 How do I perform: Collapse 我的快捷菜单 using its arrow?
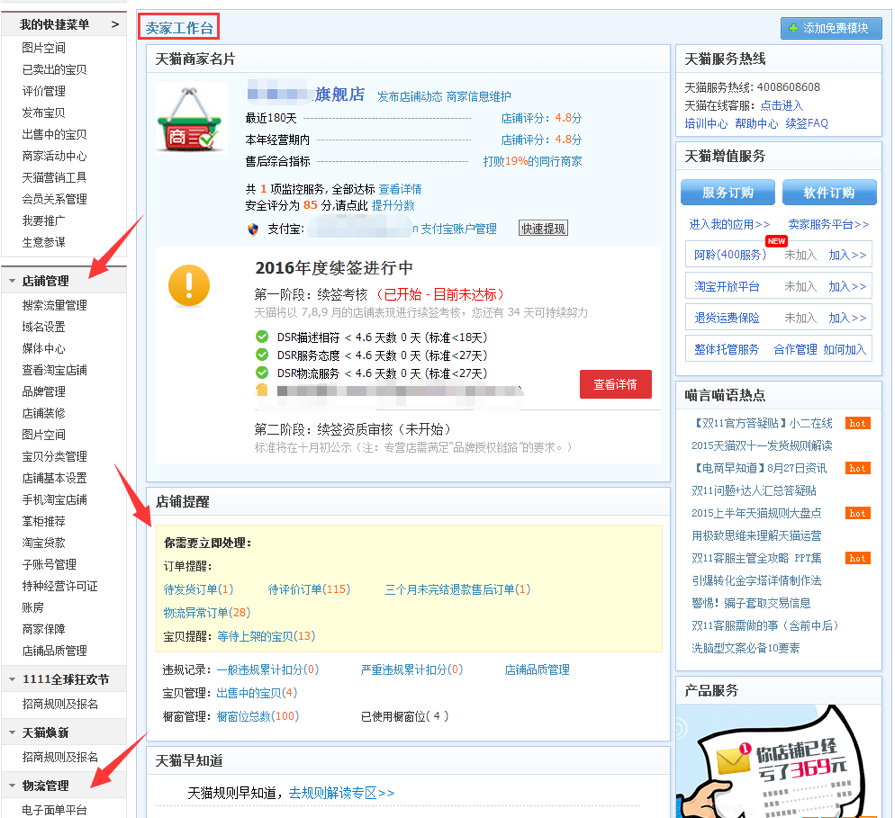[115, 22]
